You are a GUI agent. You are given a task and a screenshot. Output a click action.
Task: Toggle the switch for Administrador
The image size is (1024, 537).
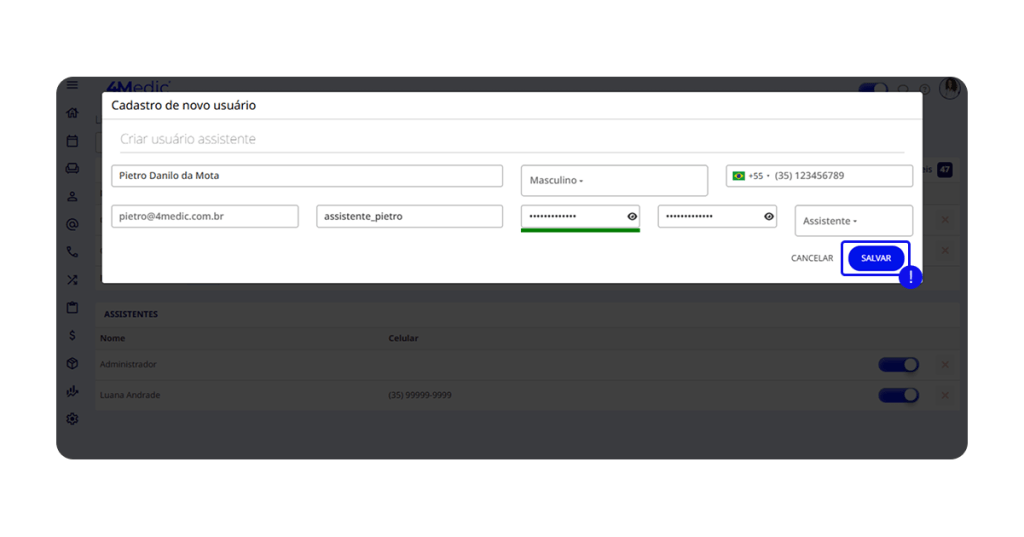point(898,365)
